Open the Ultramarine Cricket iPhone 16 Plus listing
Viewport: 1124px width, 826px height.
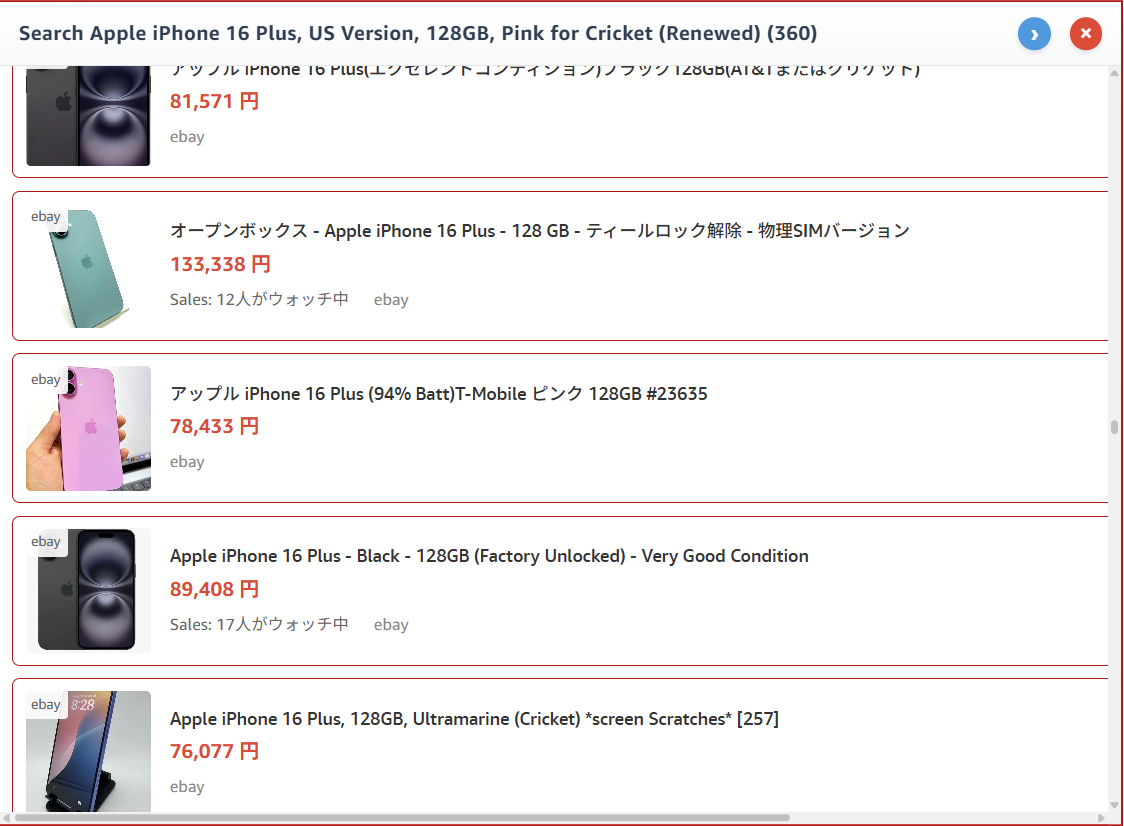pyautogui.click(x=476, y=718)
